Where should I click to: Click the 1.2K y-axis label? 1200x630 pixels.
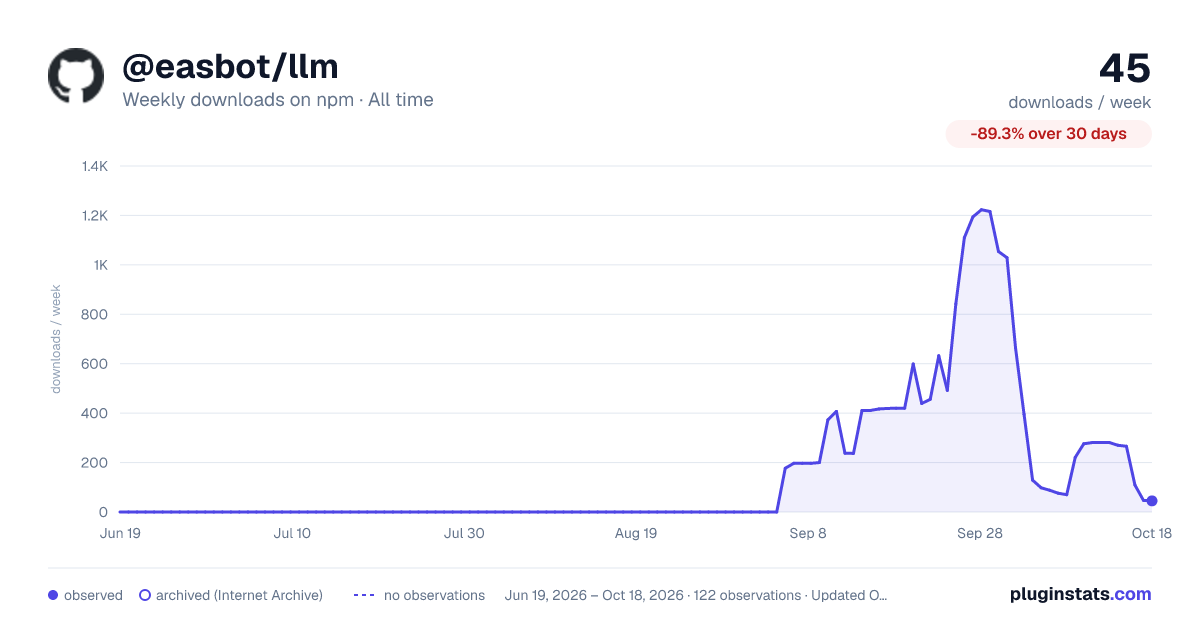pyautogui.click(x=94, y=215)
